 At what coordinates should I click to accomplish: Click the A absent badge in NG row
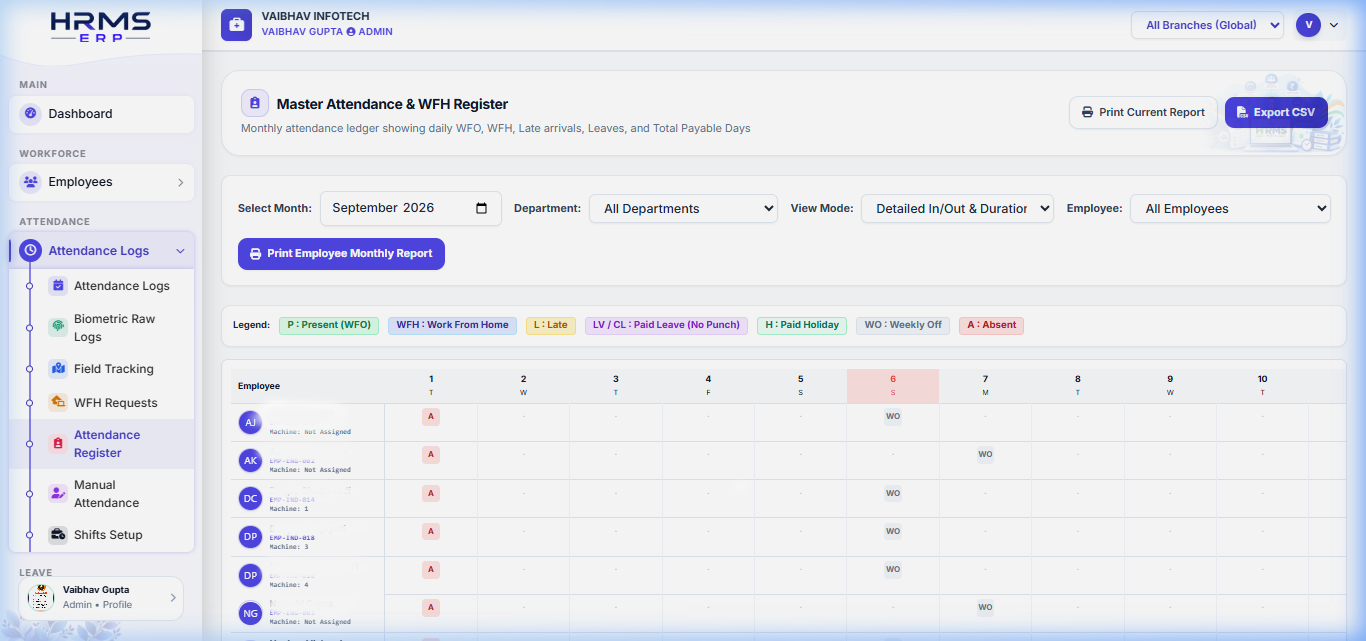(431, 607)
